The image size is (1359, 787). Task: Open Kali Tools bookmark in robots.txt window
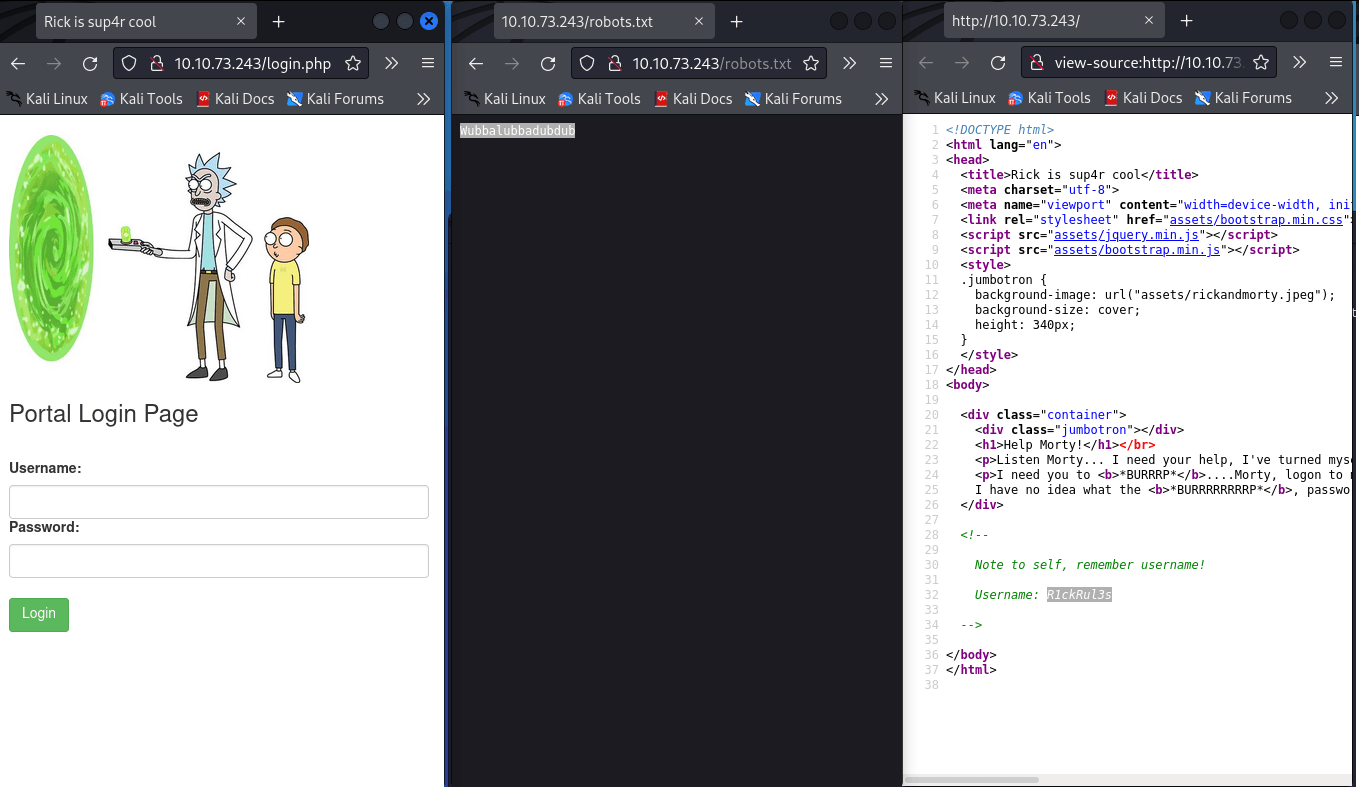599,98
